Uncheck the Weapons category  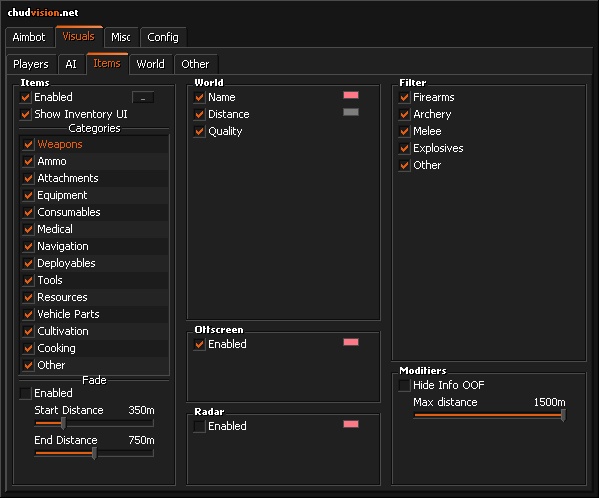tap(28, 144)
